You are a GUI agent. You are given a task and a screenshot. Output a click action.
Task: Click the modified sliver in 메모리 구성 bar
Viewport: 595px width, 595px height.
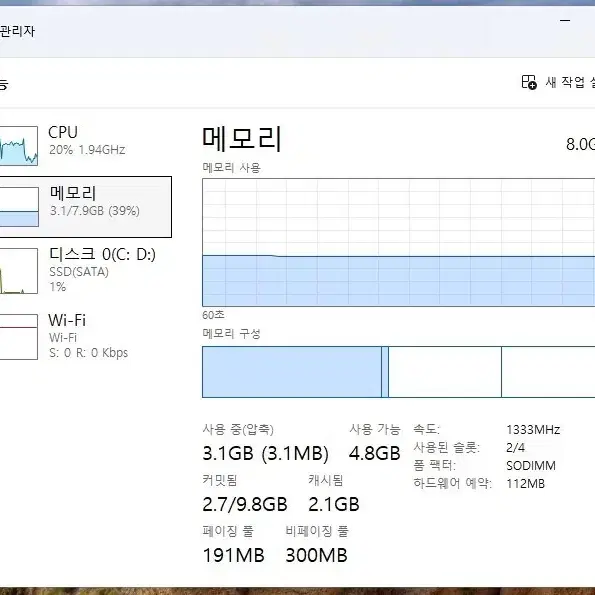tap(385, 372)
